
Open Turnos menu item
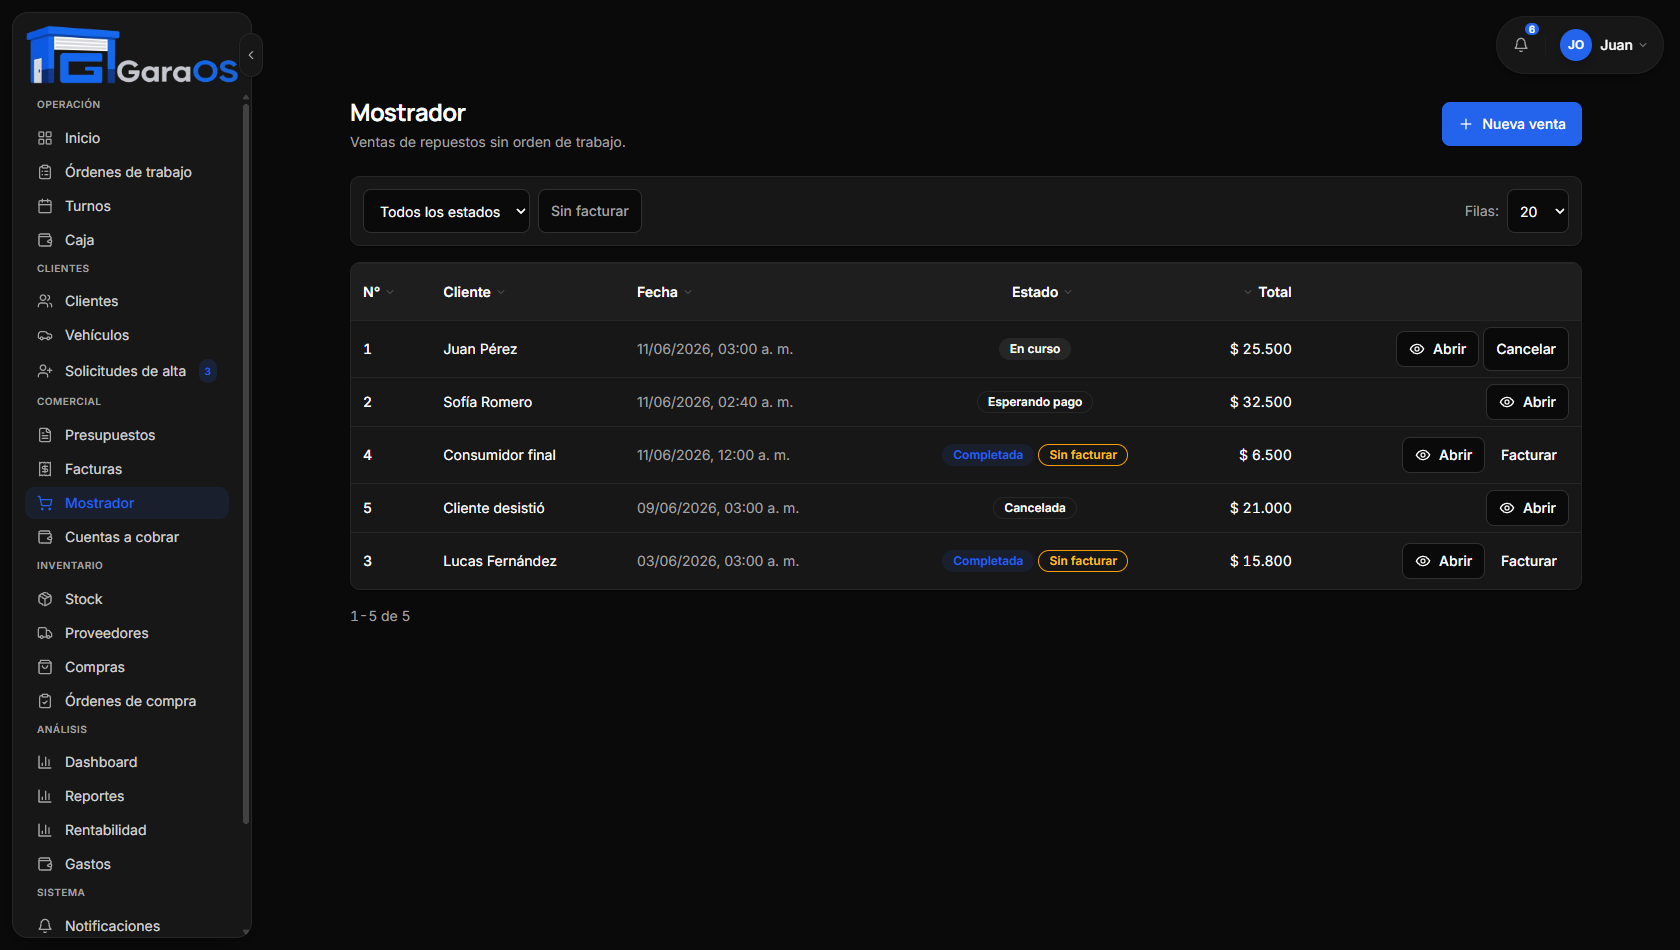[x=127, y=206]
